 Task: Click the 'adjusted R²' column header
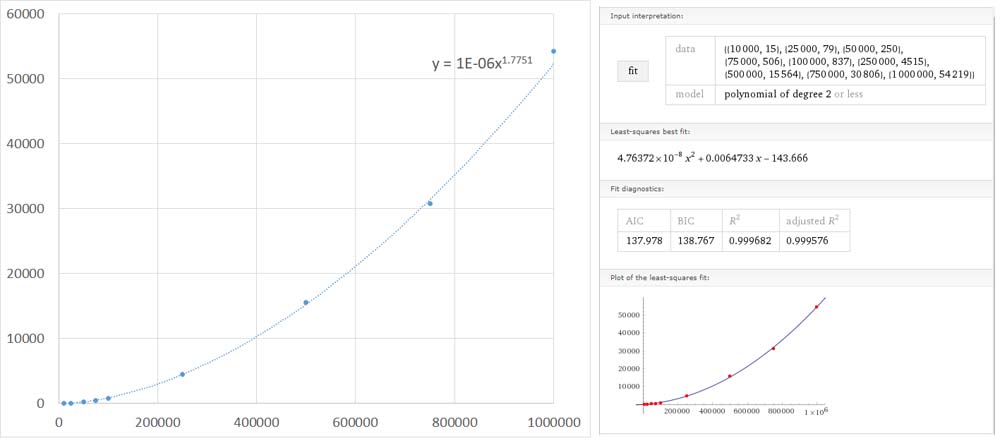pos(812,221)
